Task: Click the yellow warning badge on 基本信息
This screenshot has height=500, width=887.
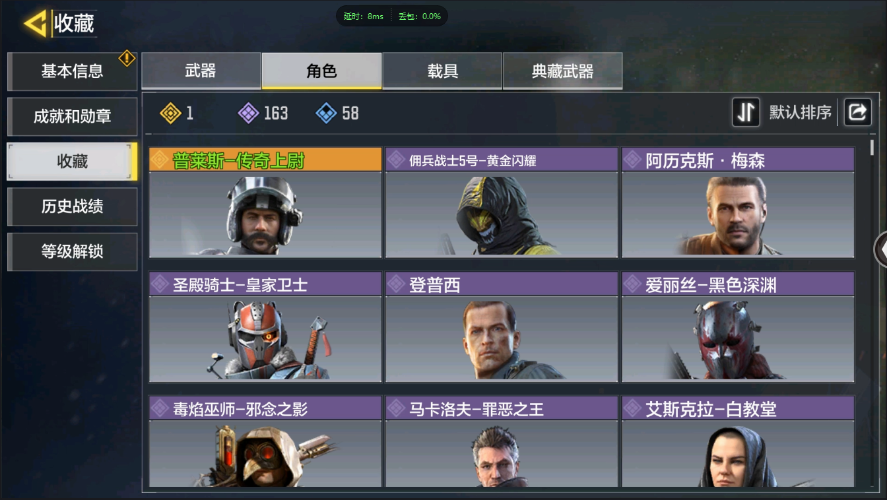Action: 127,58
